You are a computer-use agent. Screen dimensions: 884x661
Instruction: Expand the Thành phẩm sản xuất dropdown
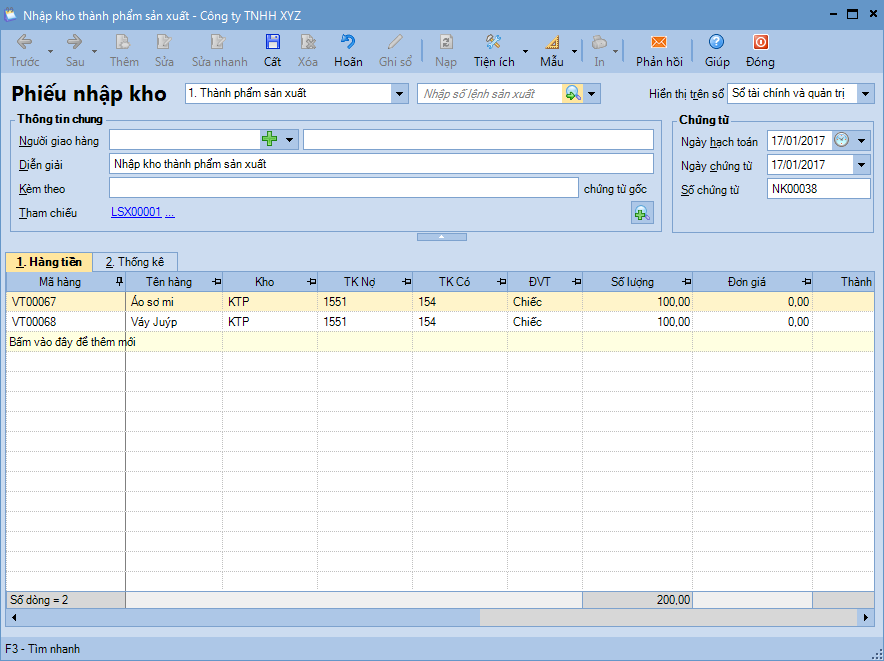pyautogui.click(x=400, y=93)
